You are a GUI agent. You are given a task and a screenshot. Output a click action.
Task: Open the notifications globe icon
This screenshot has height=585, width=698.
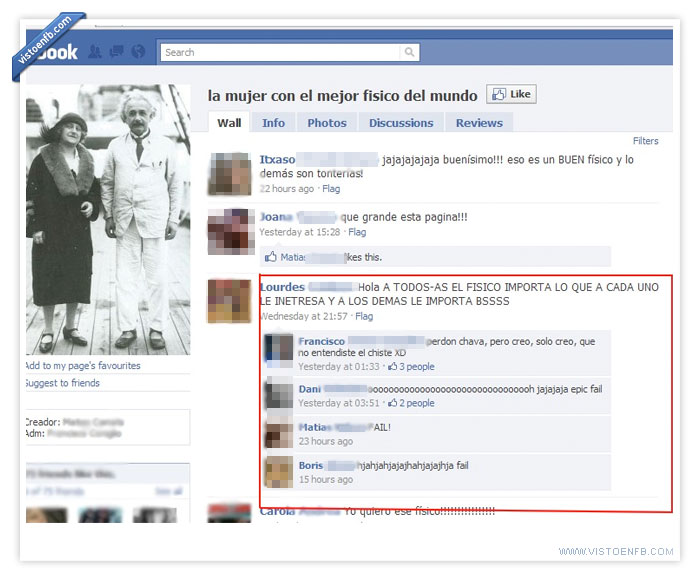[x=138, y=52]
